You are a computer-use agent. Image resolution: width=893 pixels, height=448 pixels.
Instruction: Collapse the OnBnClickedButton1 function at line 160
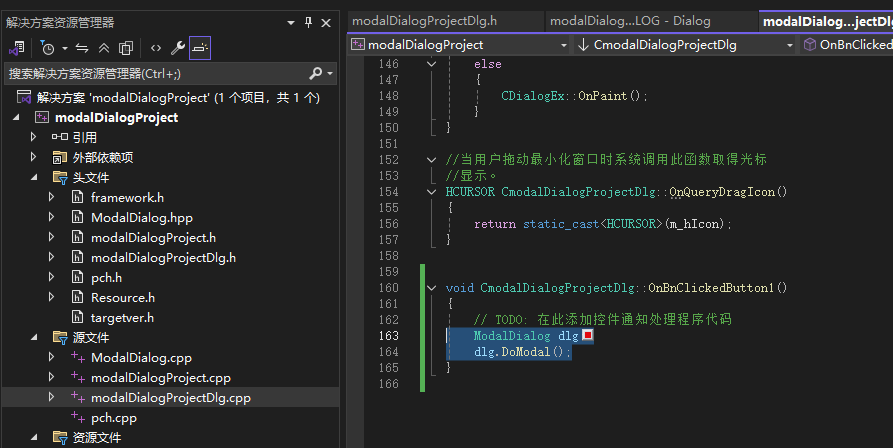[x=432, y=288]
